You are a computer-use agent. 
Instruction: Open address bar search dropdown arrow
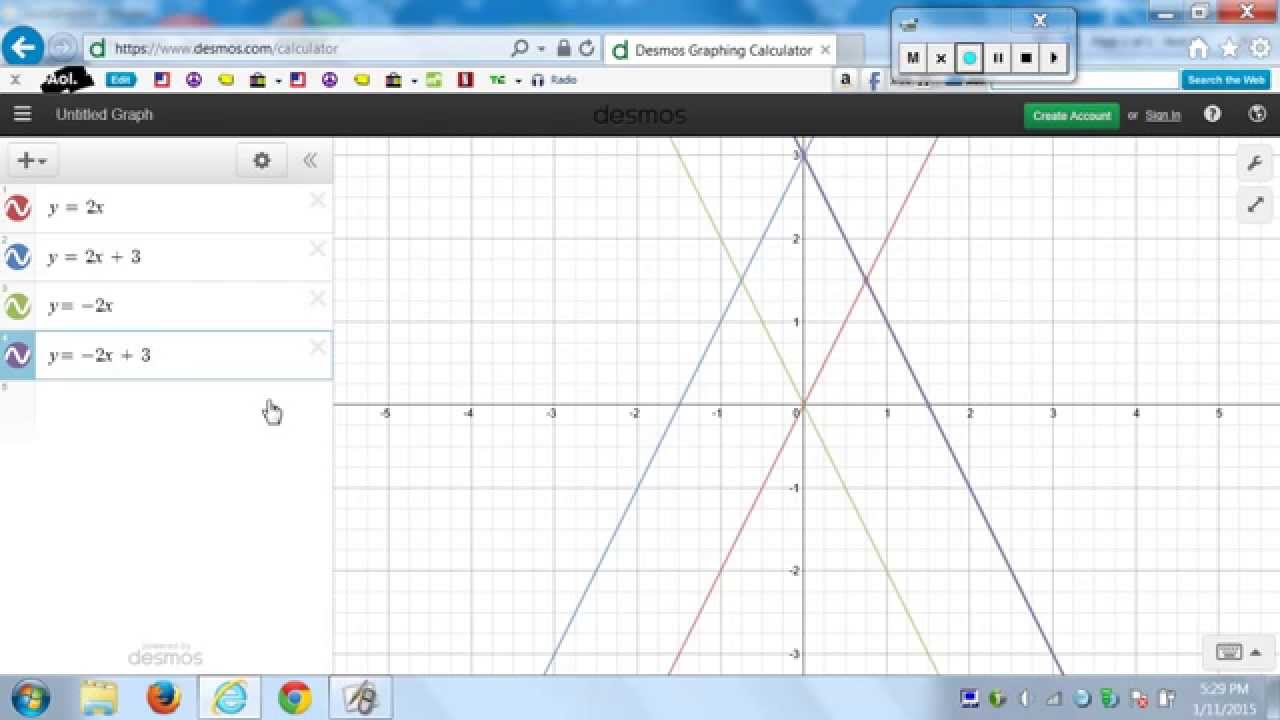click(x=541, y=48)
